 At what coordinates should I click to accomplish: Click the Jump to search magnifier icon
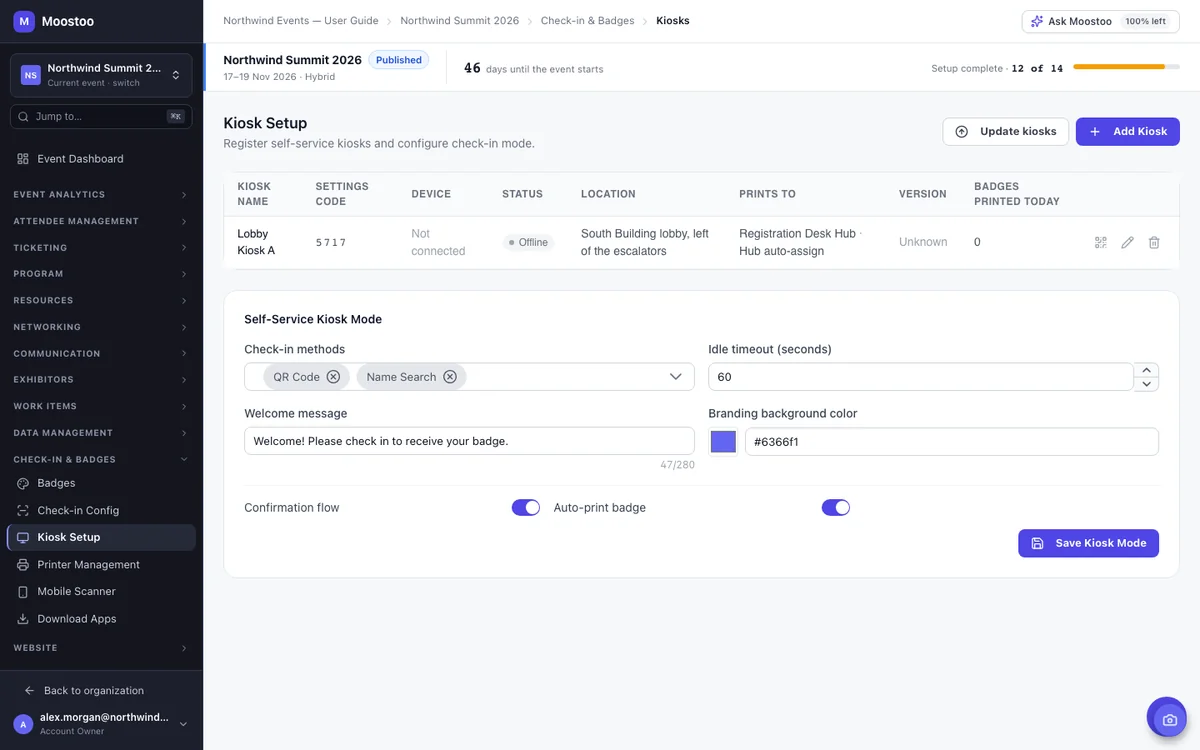(24, 116)
